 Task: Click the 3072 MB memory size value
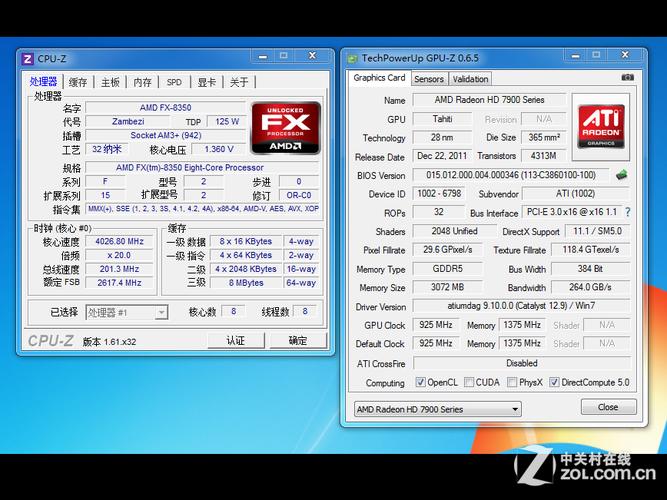pyautogui.click(x=448, y=287)
